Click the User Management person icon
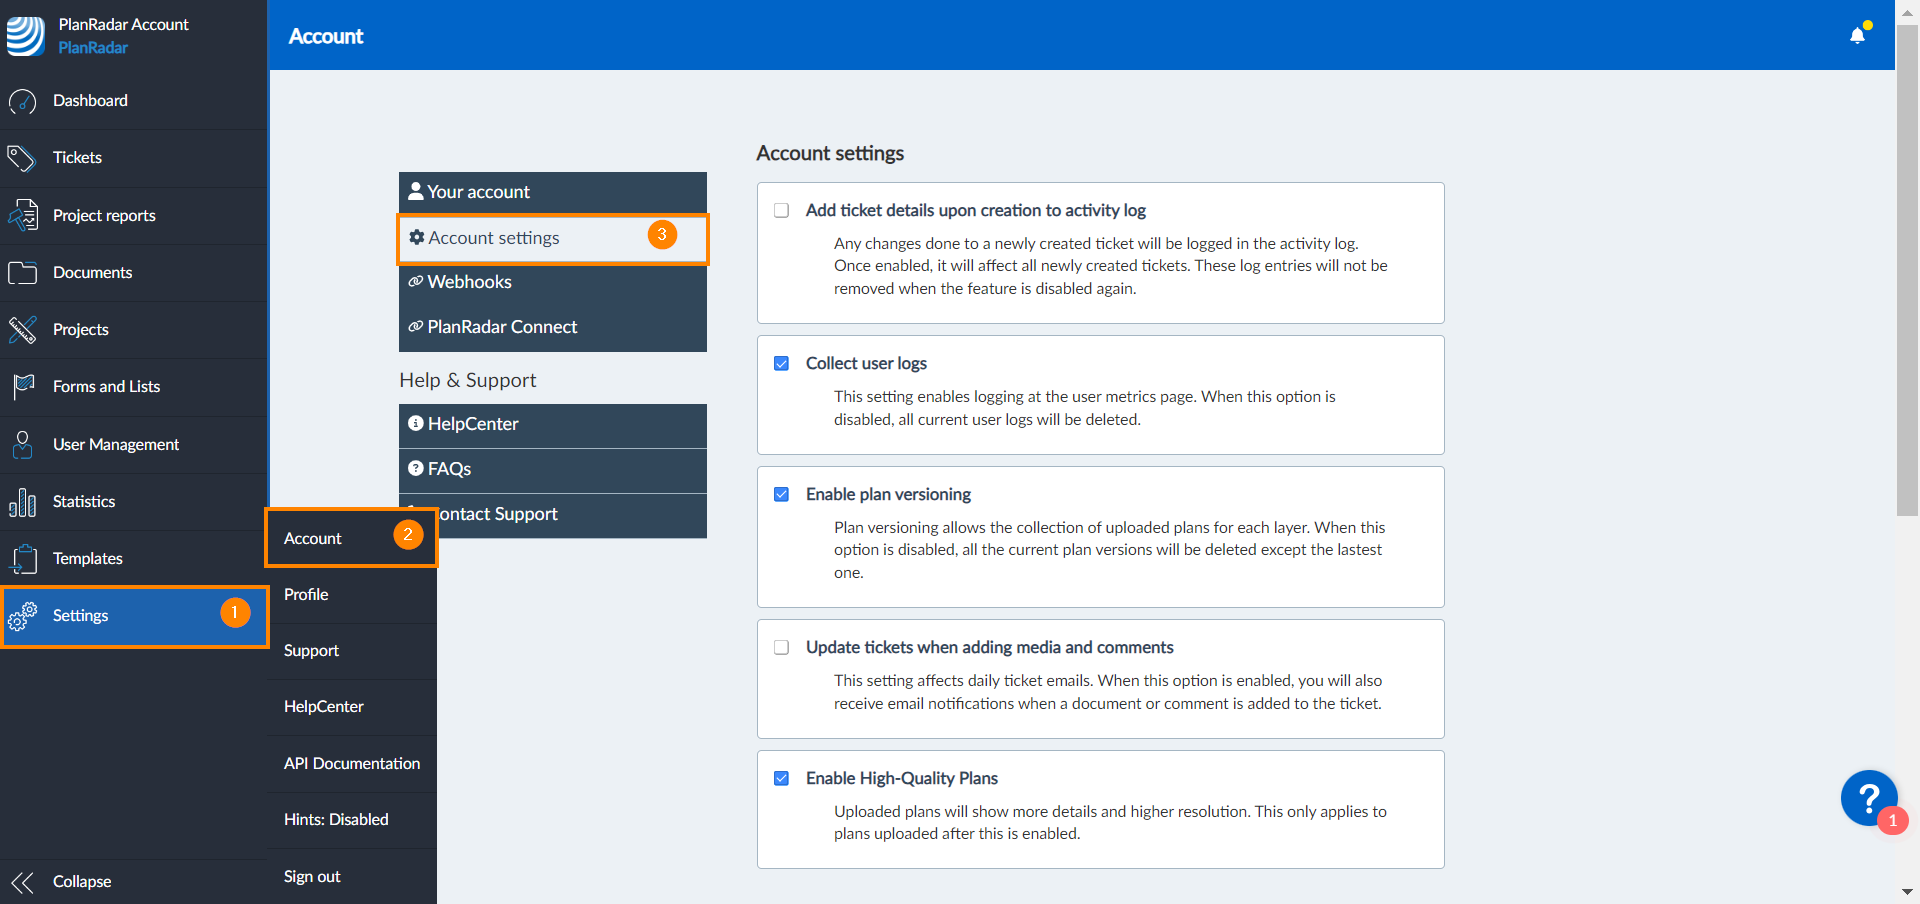 [x=22, y=445]
